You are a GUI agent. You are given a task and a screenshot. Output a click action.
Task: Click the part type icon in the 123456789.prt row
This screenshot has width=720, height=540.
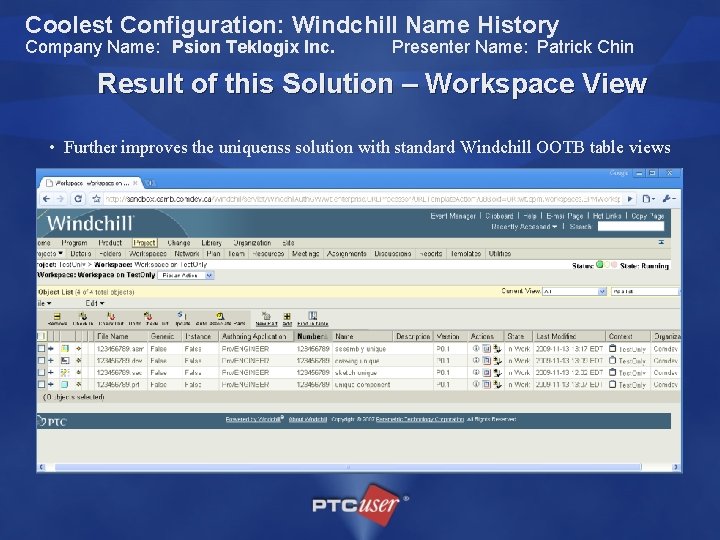tap(65, 384)
